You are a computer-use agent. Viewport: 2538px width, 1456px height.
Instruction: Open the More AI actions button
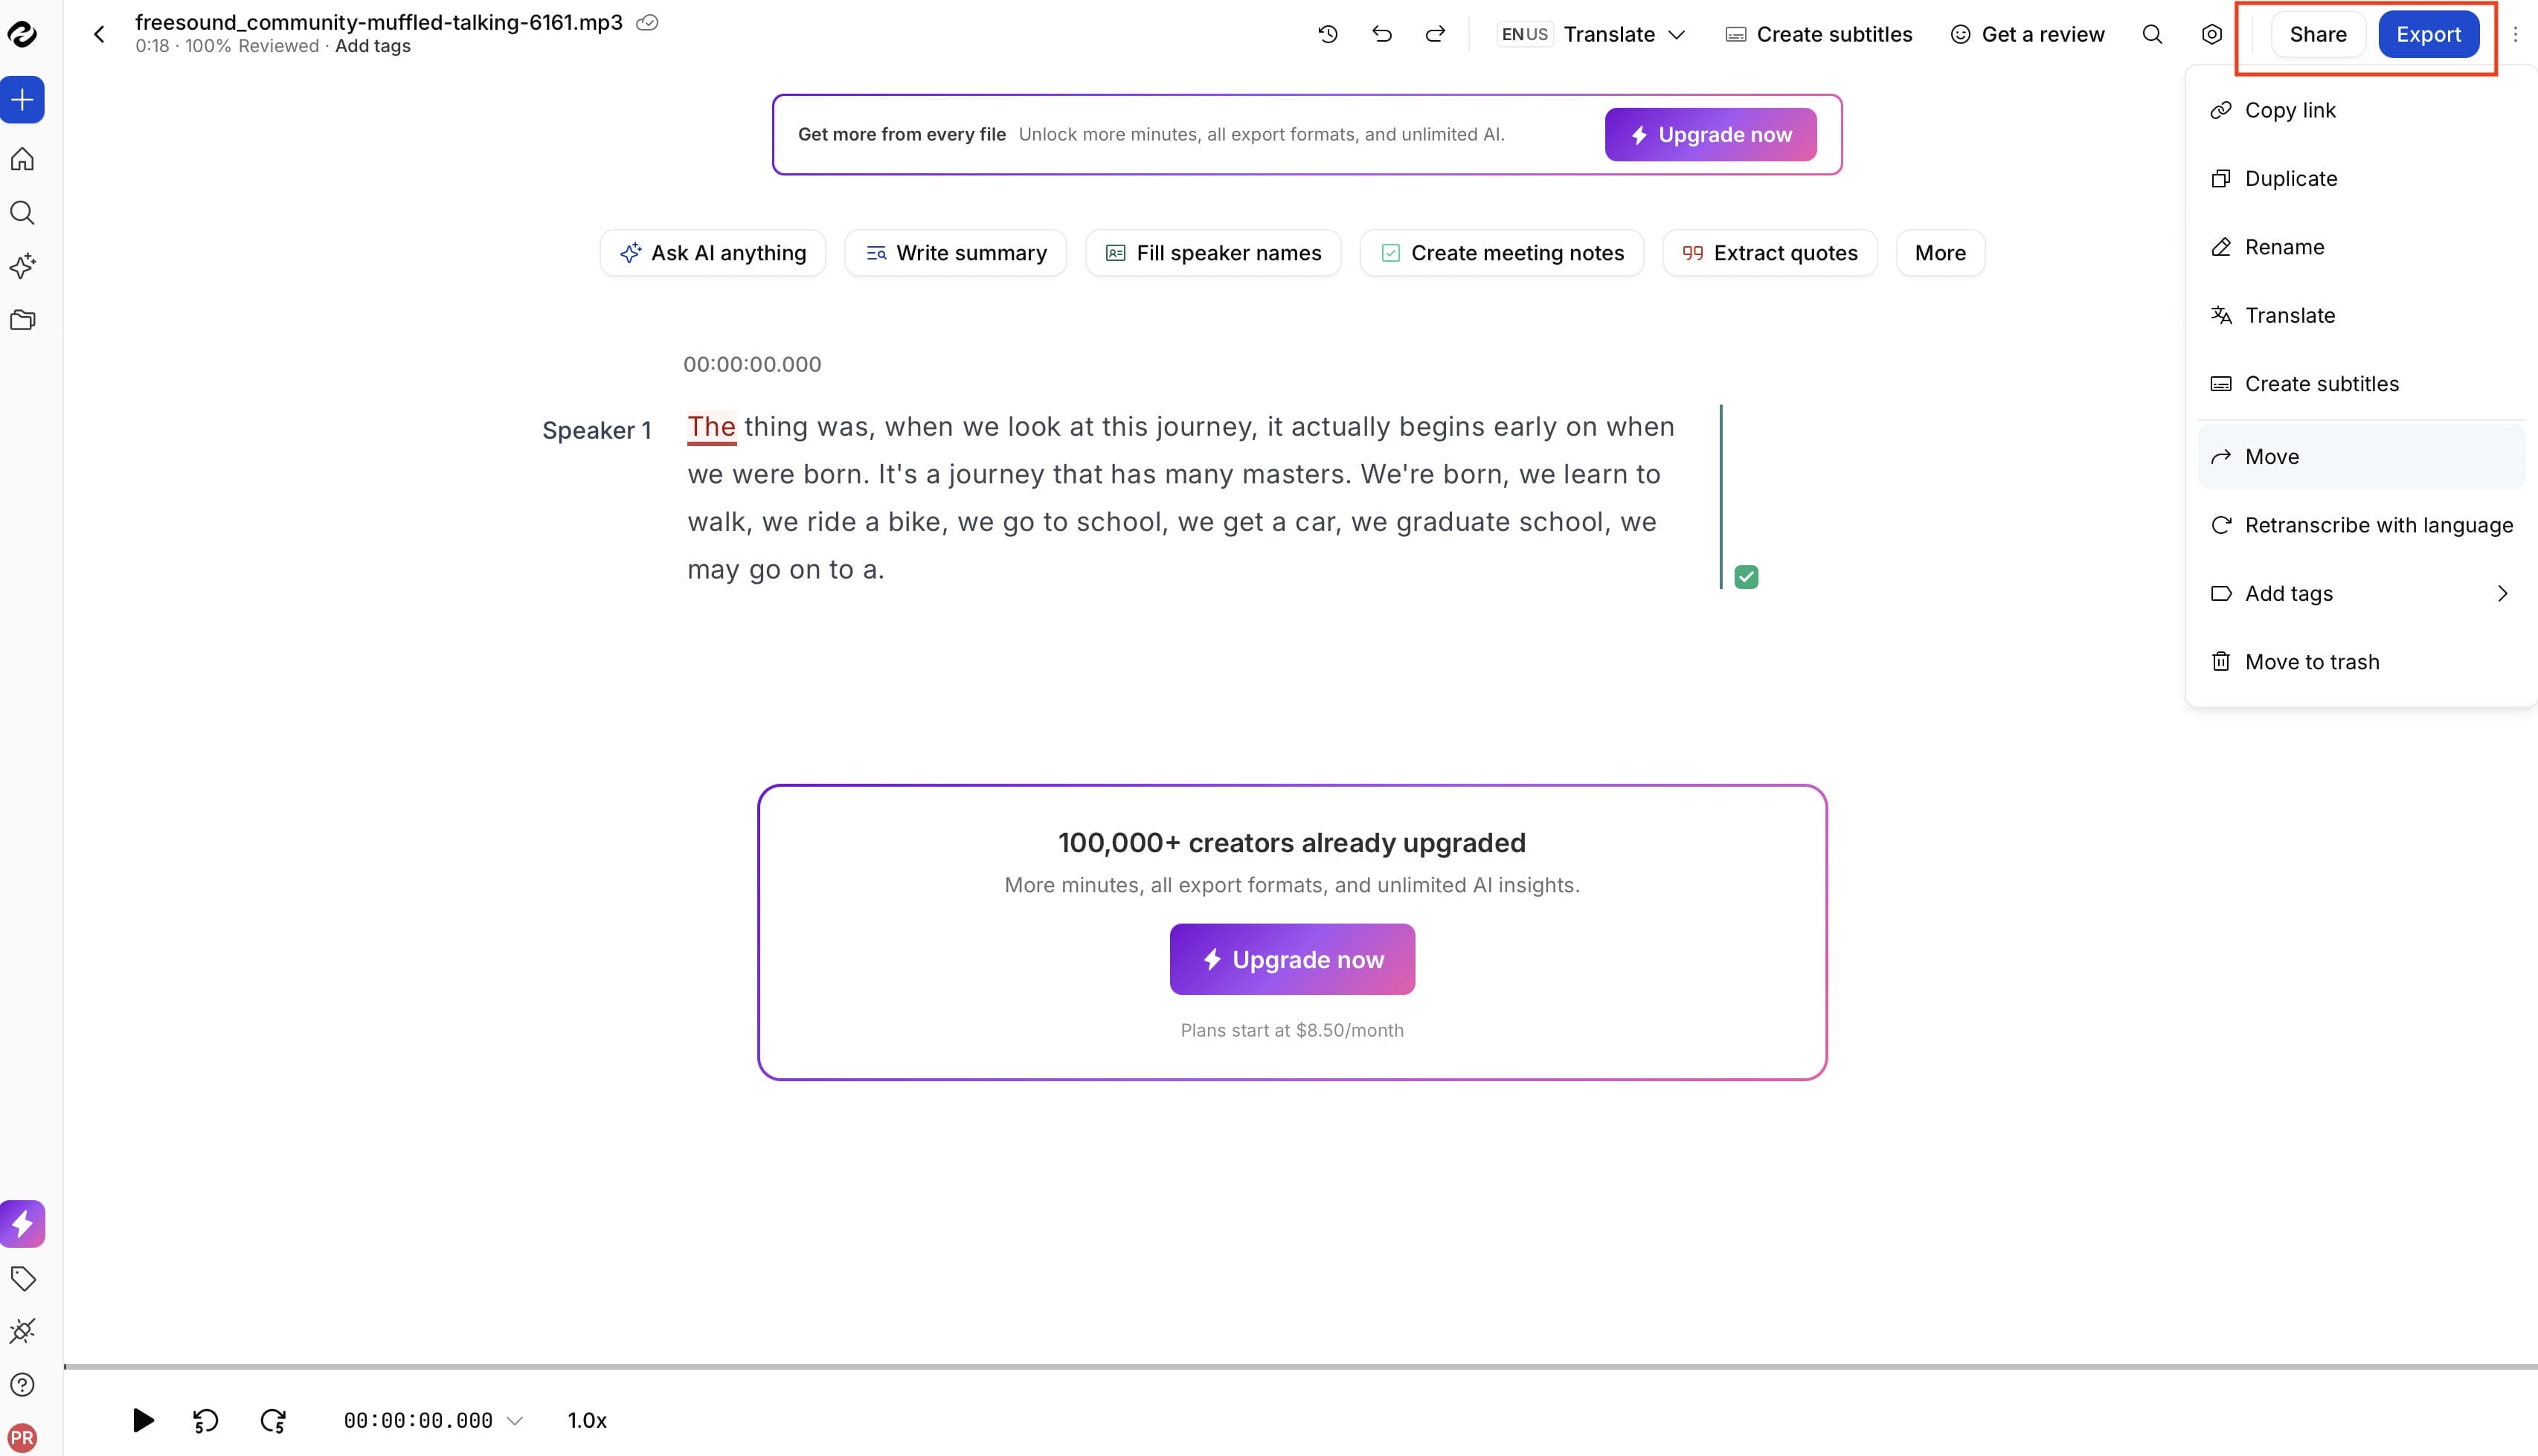pyautogui.click(x=1940, y=253)
